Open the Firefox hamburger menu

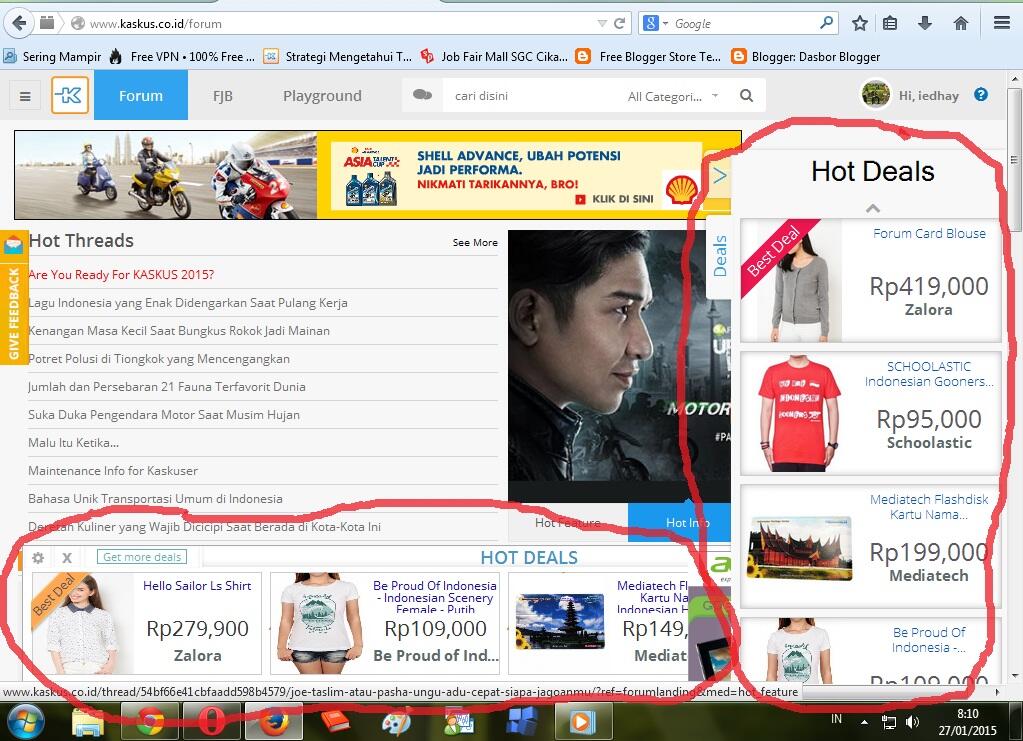point(1002,23)
